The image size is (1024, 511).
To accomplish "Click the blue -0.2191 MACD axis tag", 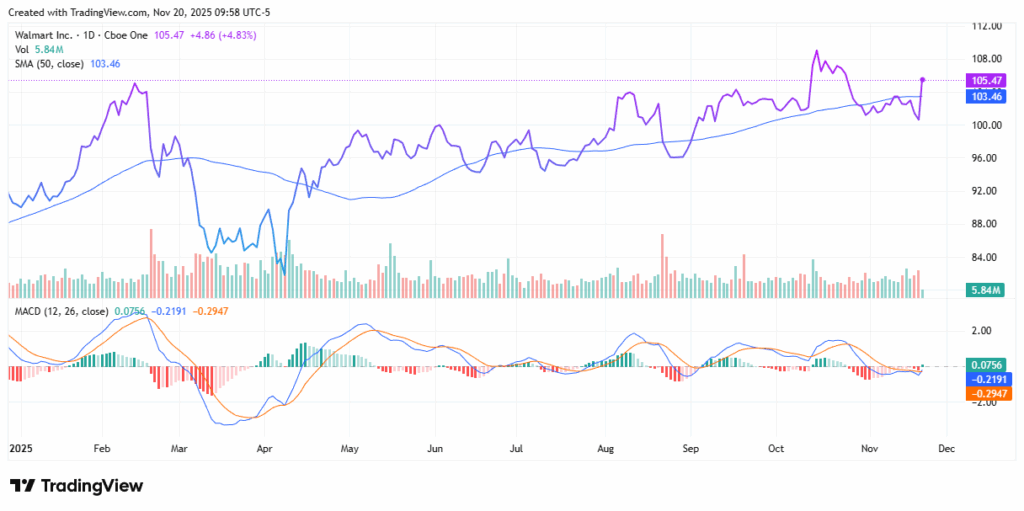I will 986,380.
